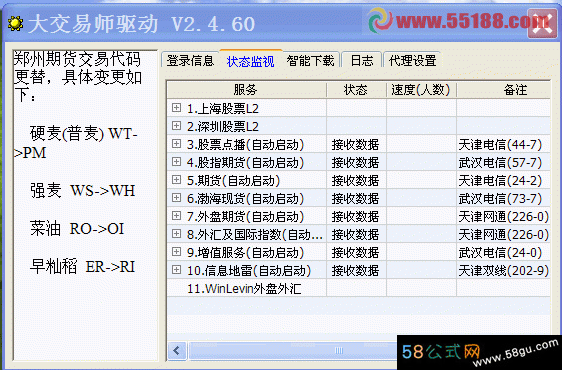
Task: Click the horizontal scrollbar left arrow
Action: point(177,350)
